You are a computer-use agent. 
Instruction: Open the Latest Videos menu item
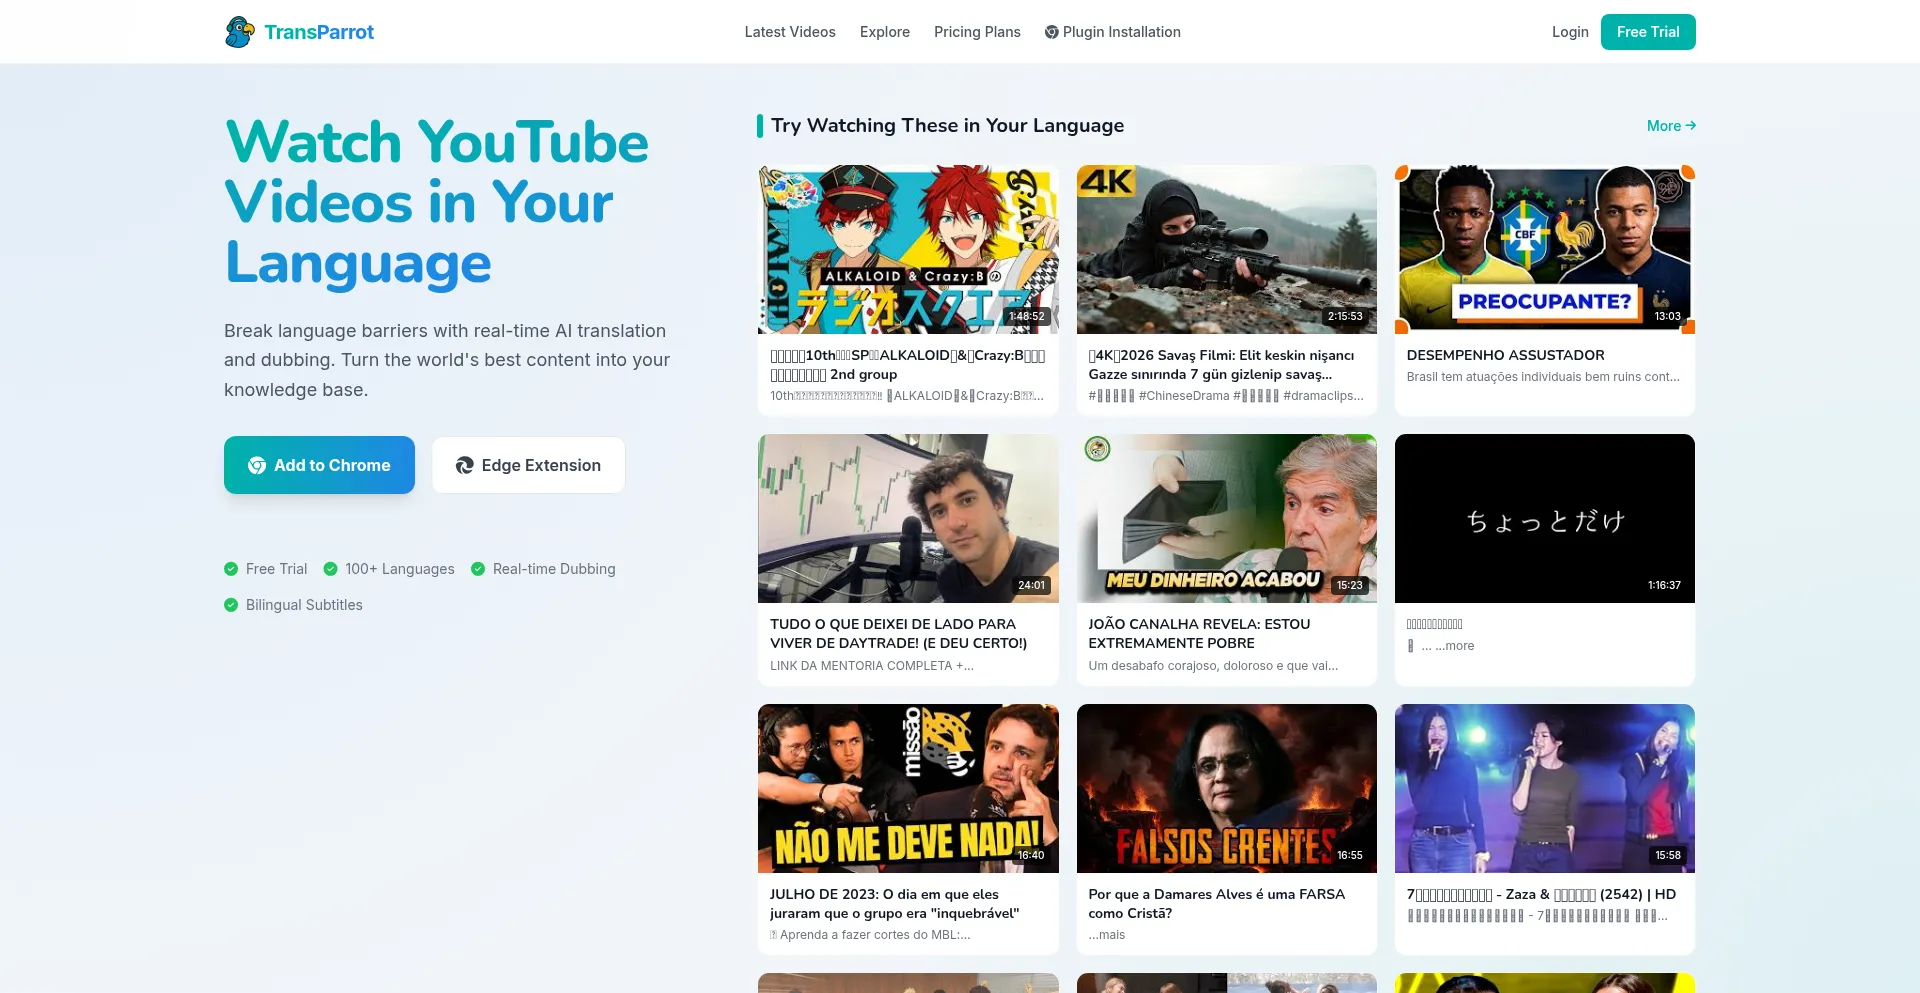(x=790, y=32)
